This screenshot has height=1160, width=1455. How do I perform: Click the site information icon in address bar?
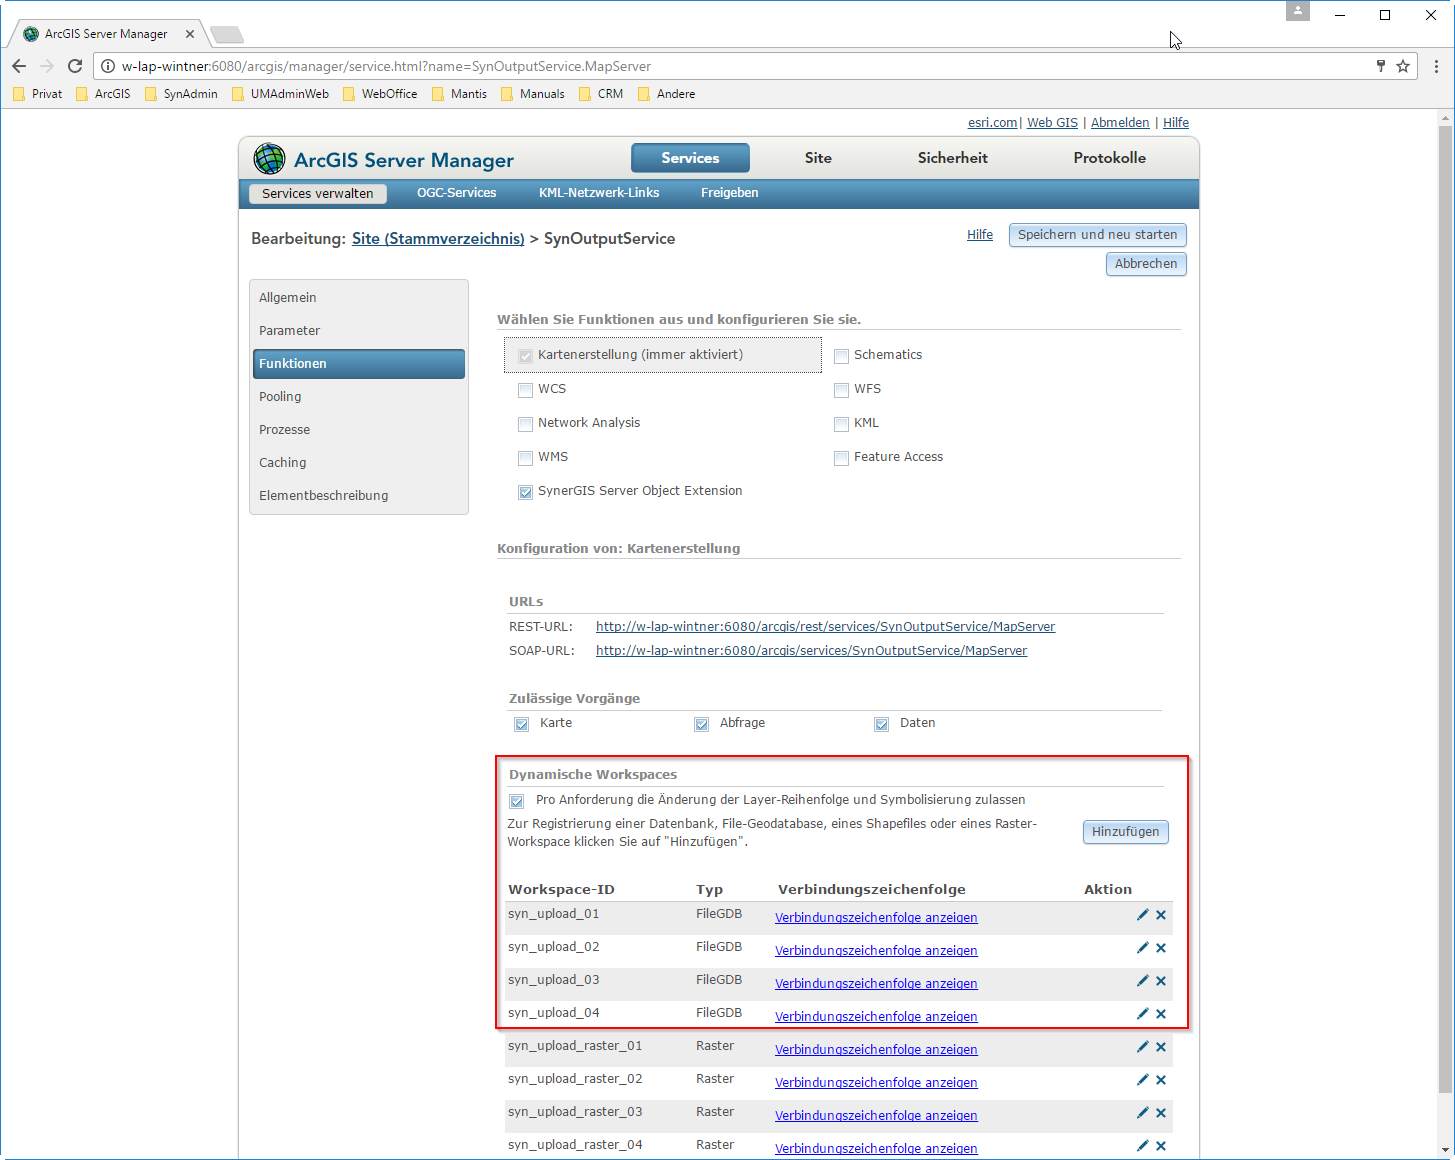coord(107,66)
